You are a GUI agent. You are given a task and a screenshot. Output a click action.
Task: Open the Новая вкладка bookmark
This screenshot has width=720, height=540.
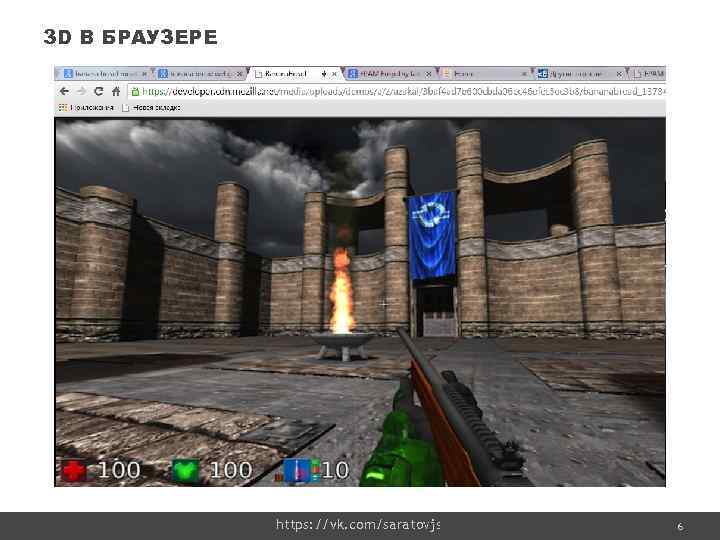(152, 107)
